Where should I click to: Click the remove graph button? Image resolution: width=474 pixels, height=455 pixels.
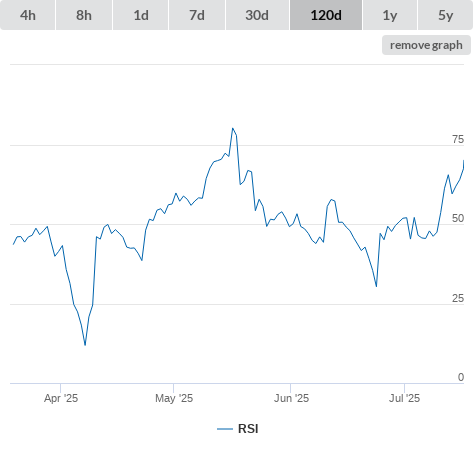[426, 45]
